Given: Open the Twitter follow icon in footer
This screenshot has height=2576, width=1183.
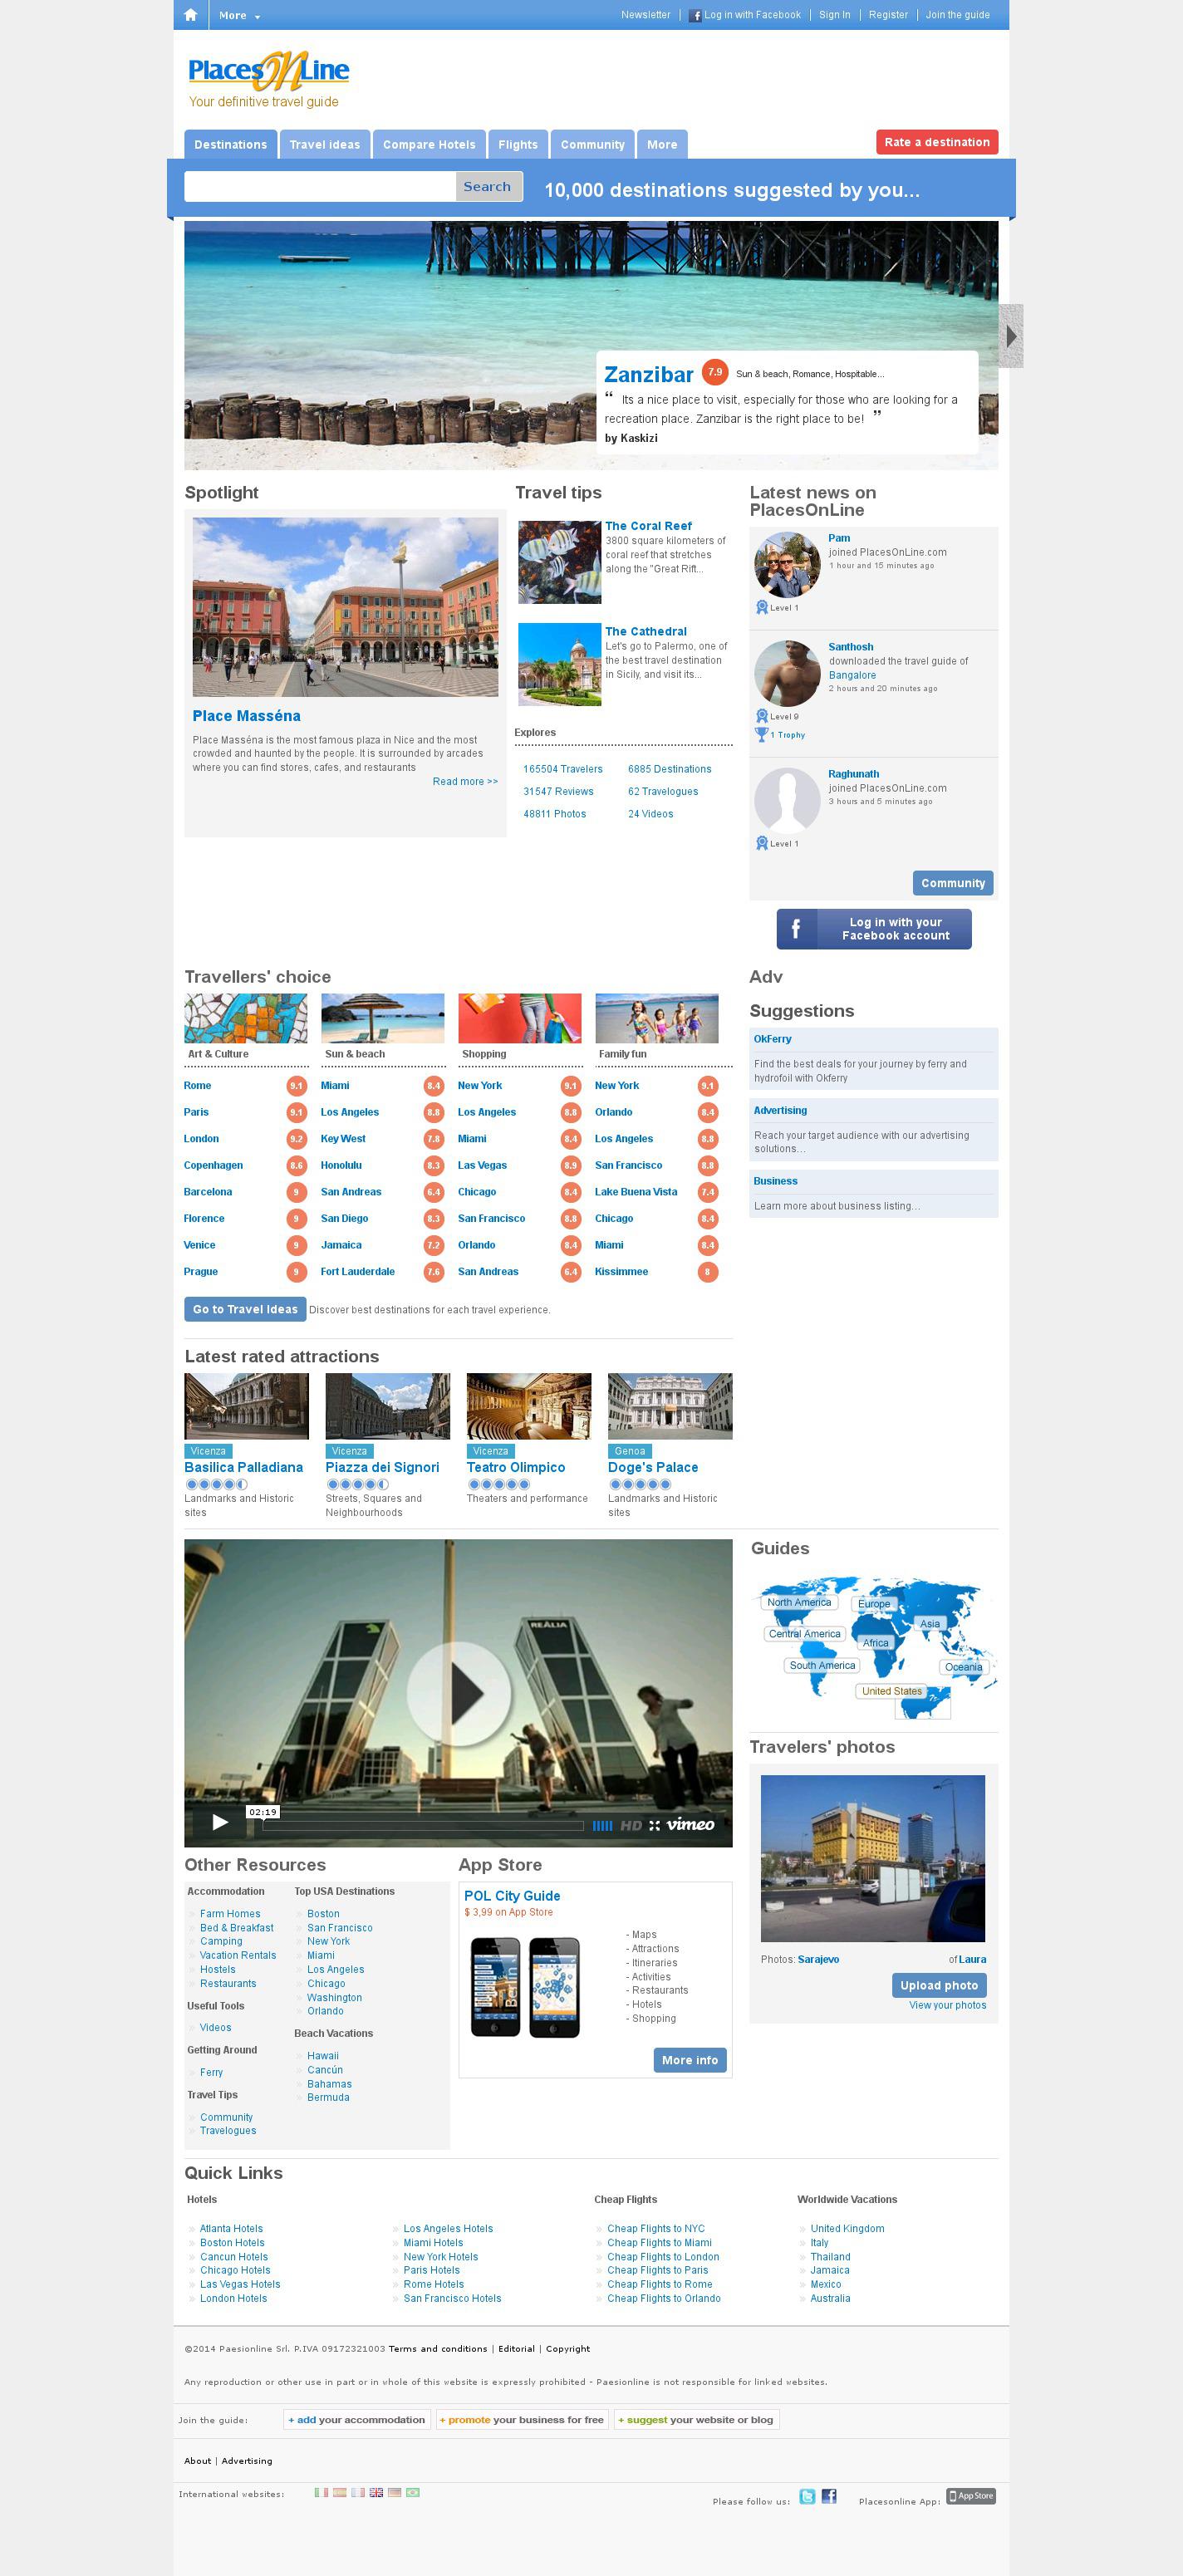Looking at the screenshot, I should [x=807, y=2496].
